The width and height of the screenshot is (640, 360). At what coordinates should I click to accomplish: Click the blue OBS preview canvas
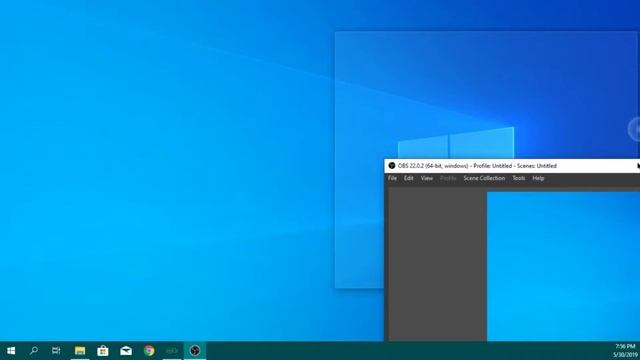coord(563,266)
